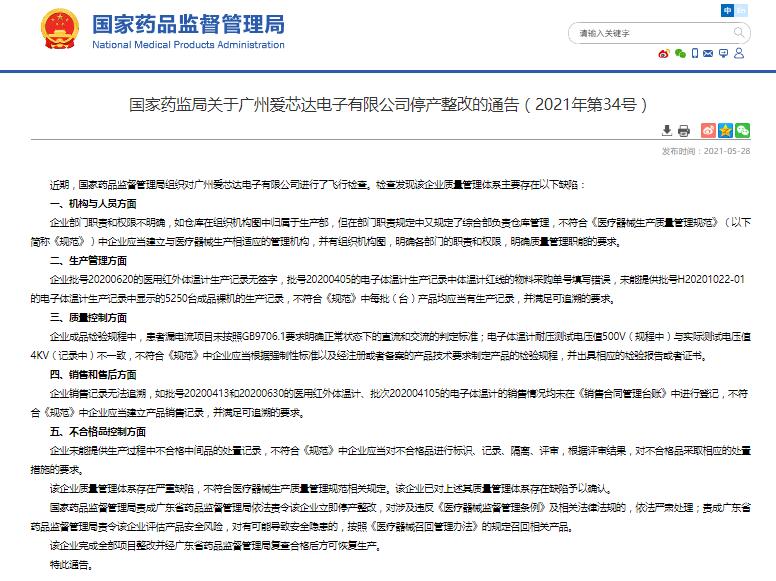Download the article using download icon

pos(667,130)
